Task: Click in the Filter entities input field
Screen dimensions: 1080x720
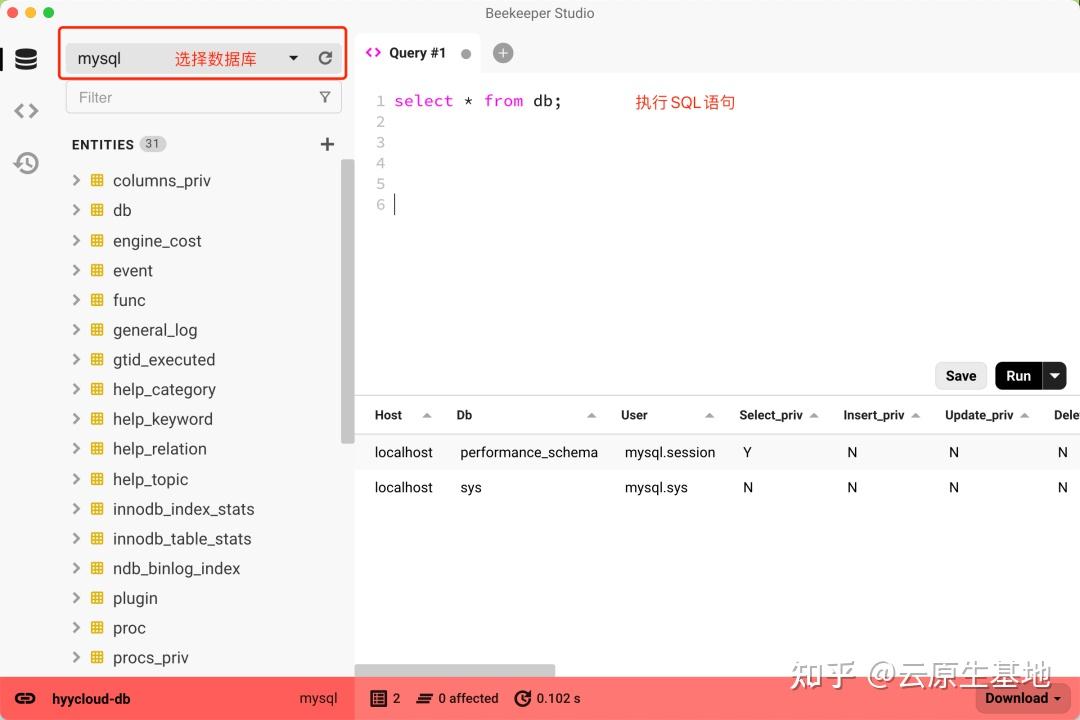Action: 180,97
